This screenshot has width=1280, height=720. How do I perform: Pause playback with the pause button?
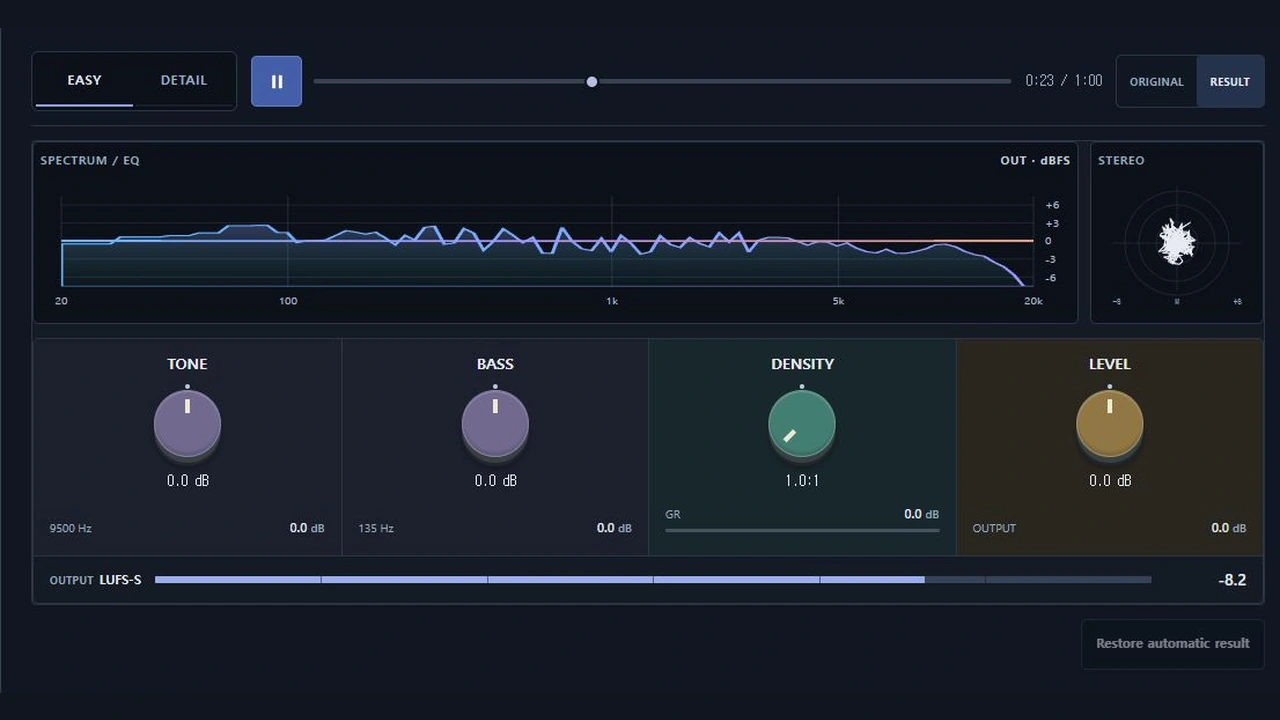pyautogui.click(x=276, y=81)
